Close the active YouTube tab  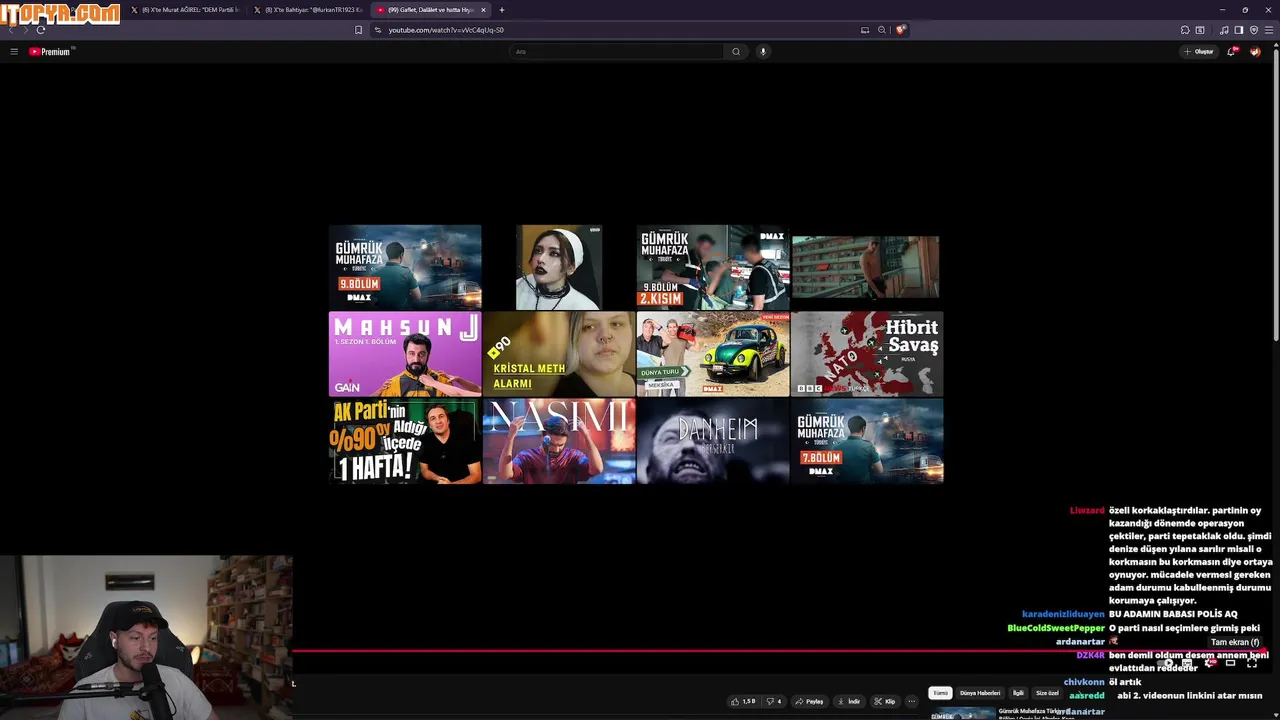[483, 10]
